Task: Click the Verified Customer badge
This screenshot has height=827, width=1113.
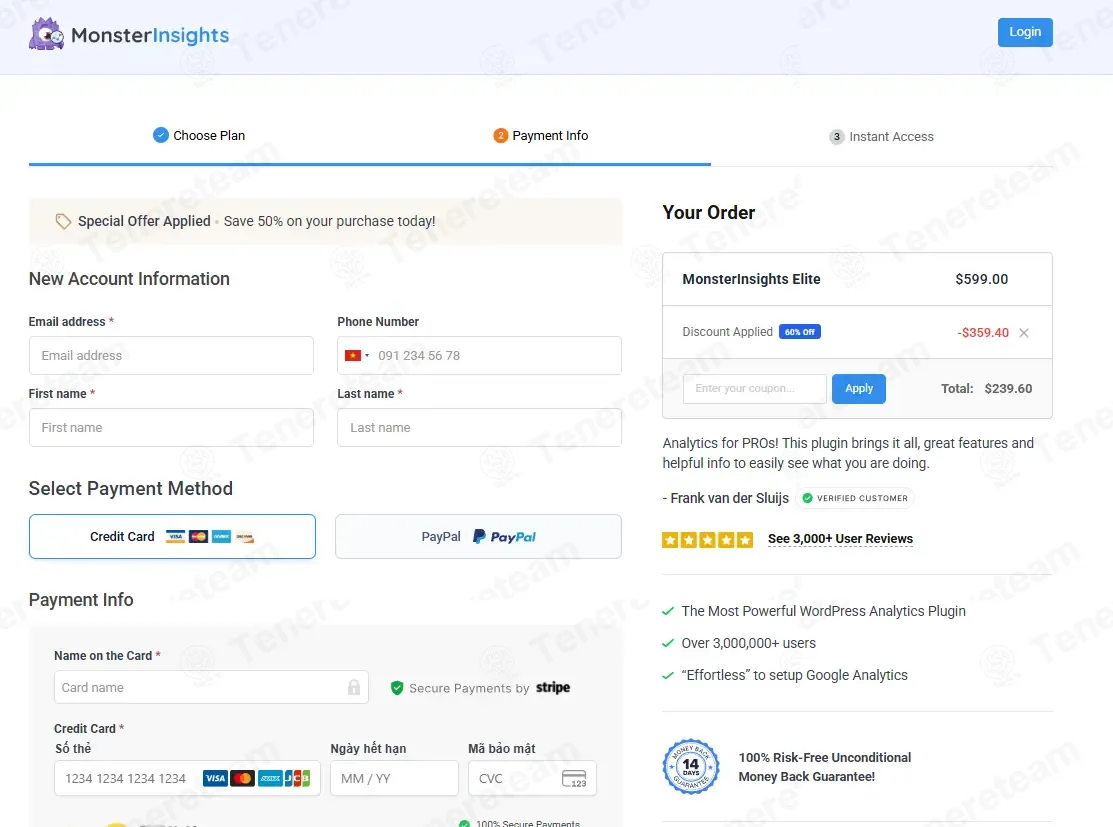Action: pyautogui.click(x=855, y=498)
